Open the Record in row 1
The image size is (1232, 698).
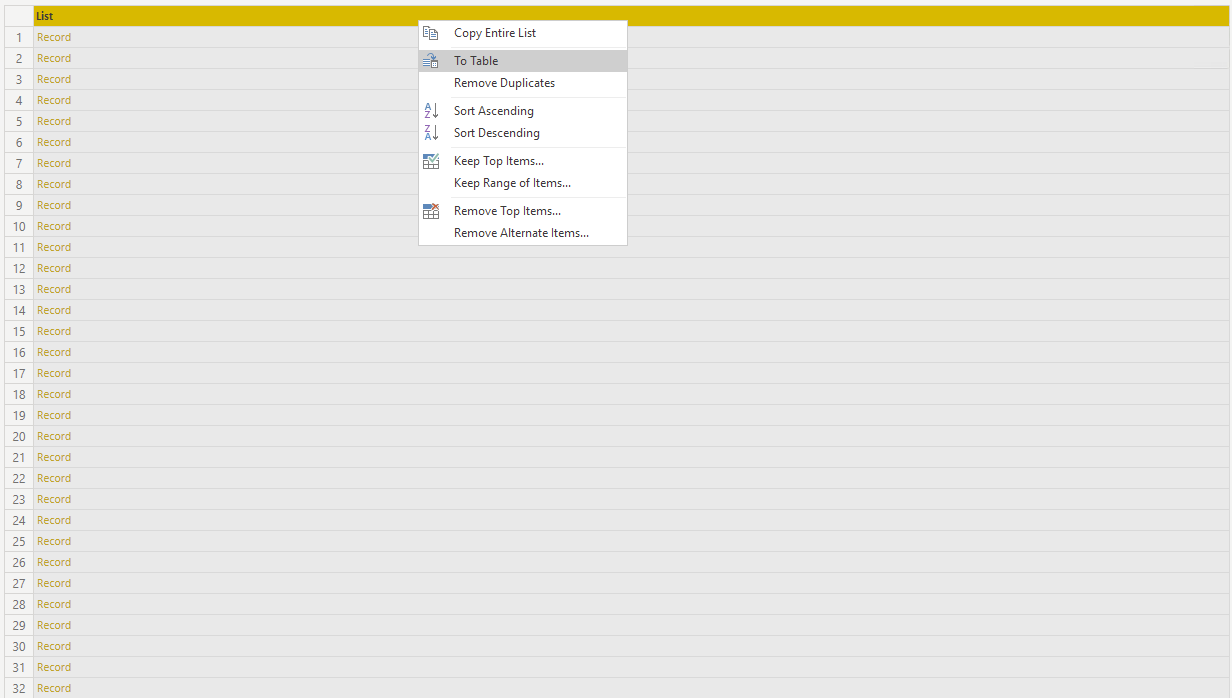pyautogui.click(x=53, y=36)
